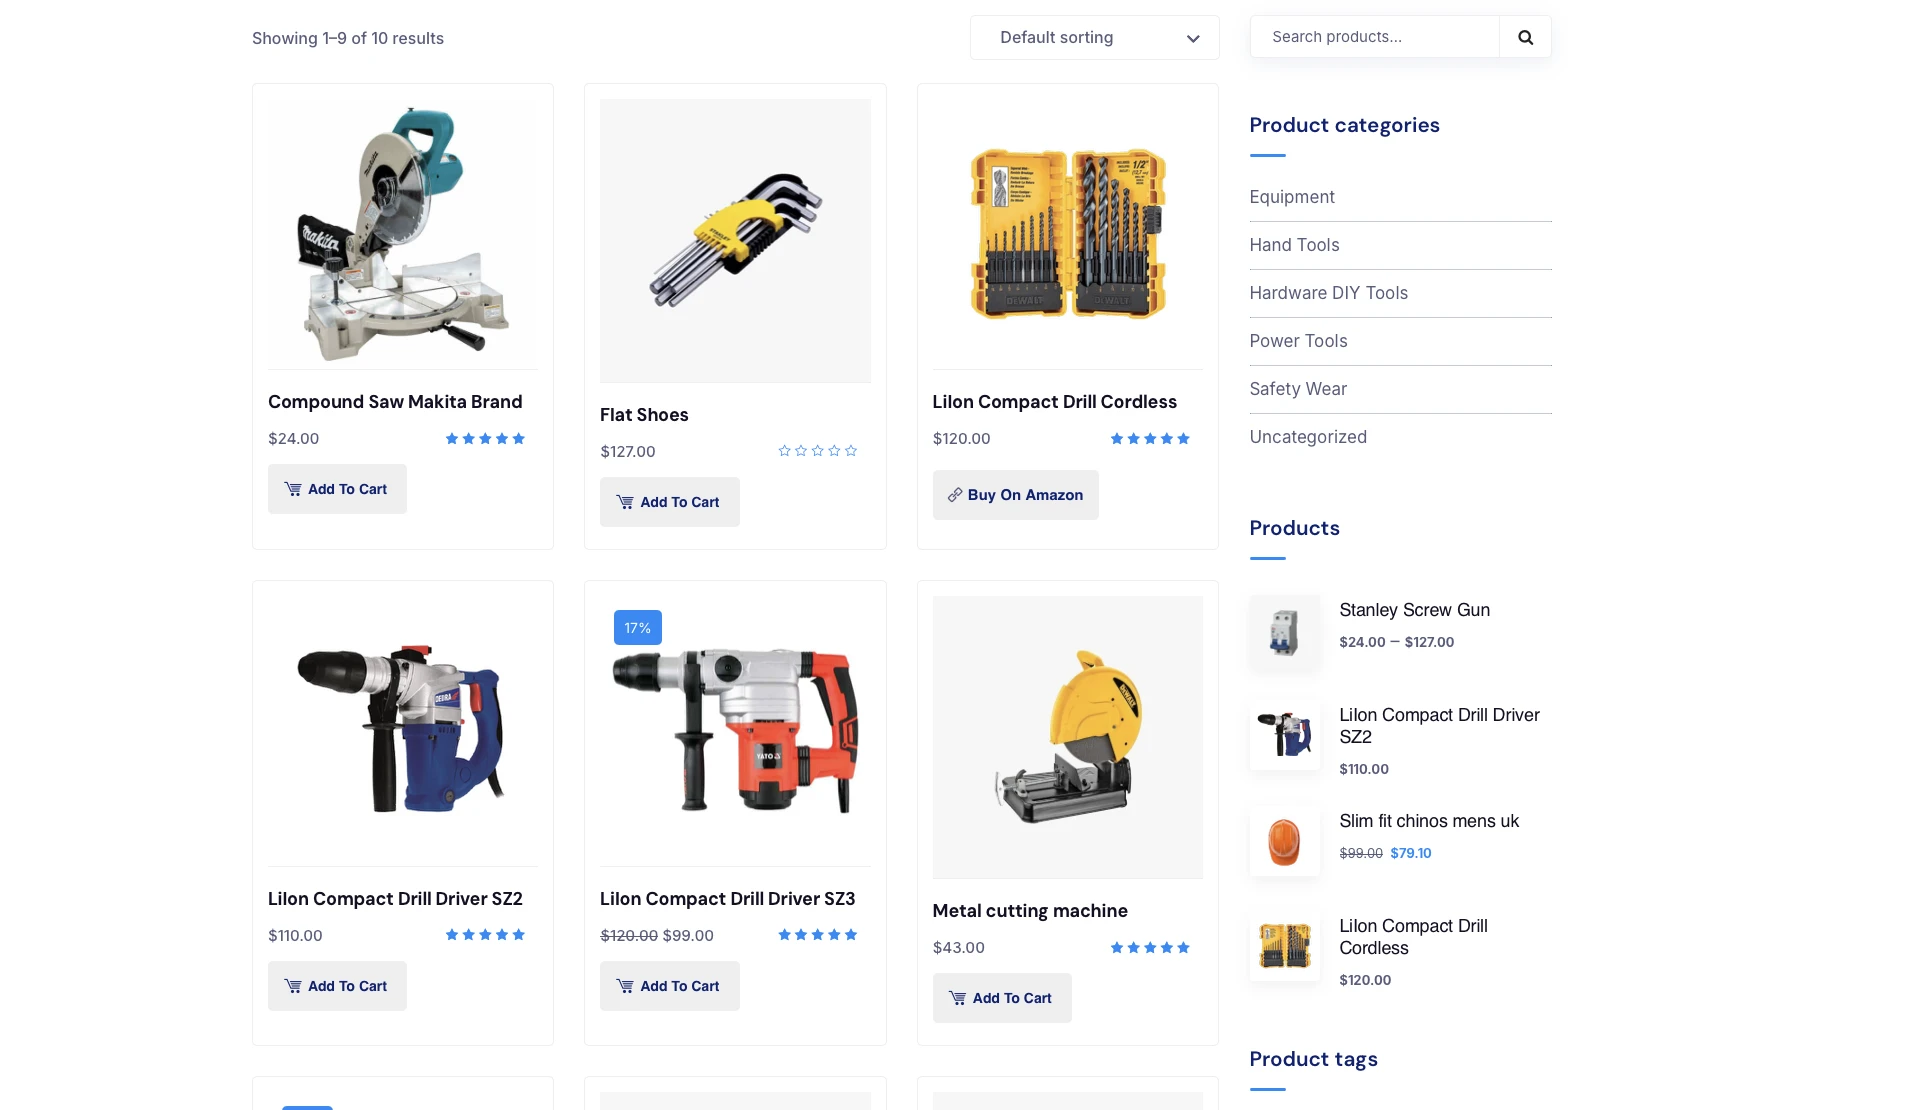1920x1110 pixels.
Task: Click the 17% discount badge
Action: [637, 628]
